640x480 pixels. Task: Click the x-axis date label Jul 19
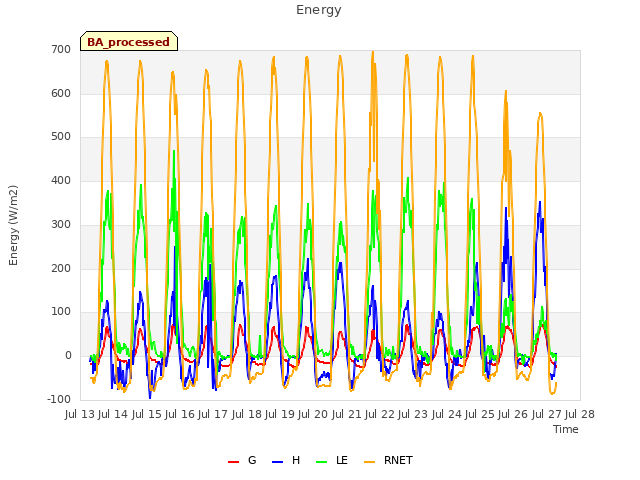coord(280,414)
